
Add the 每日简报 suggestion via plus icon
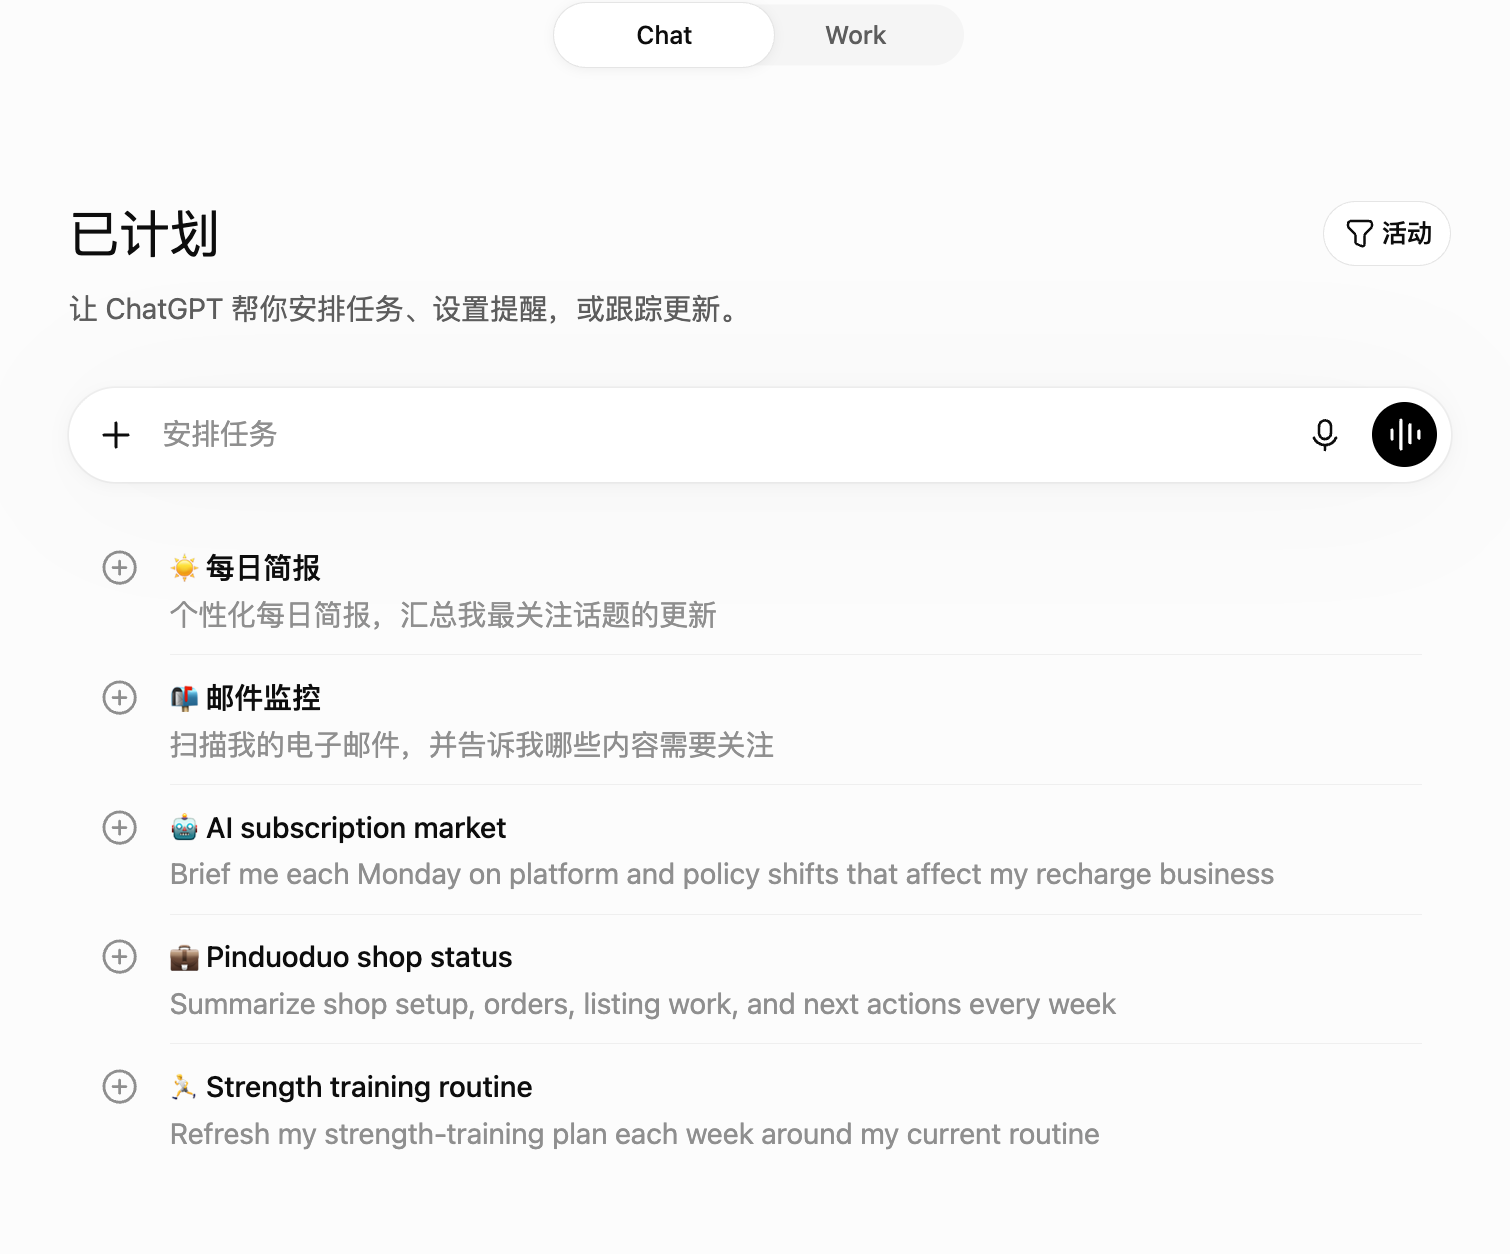[x=120, y=568]
